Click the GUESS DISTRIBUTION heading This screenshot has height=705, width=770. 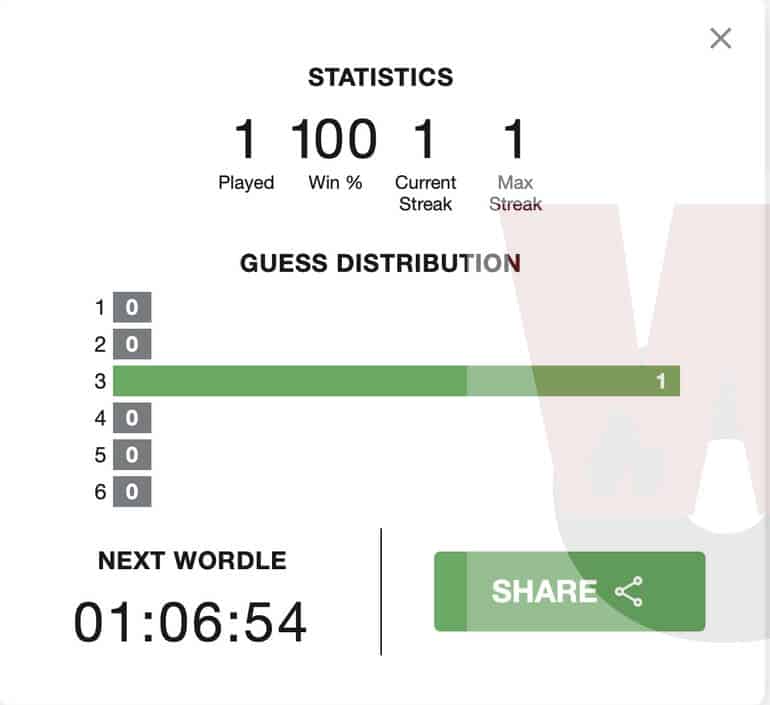click(380, 263)
